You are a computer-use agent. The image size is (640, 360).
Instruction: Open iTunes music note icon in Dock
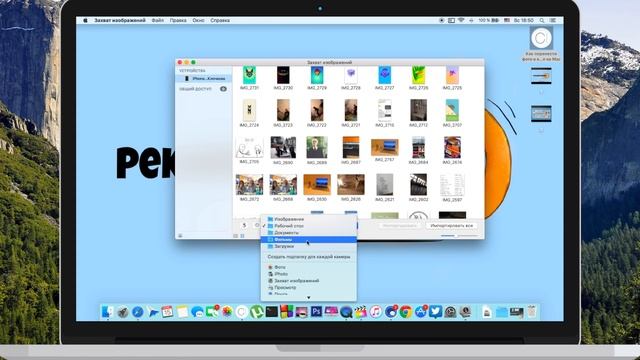tap(376, 312)
